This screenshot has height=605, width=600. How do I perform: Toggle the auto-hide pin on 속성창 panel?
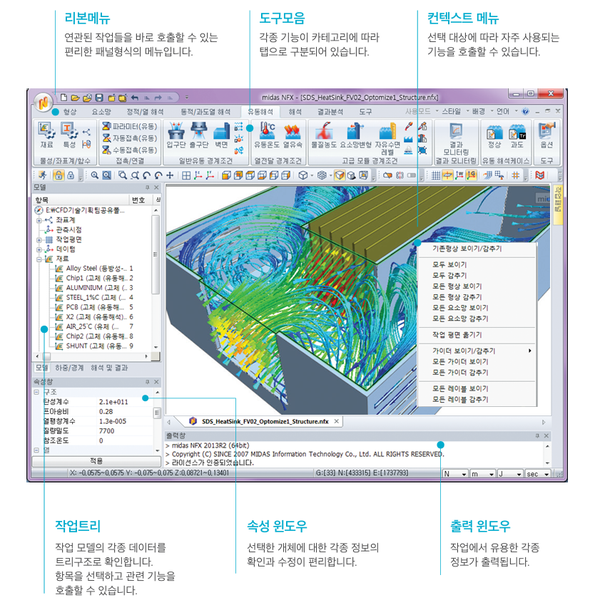(147, 382)
